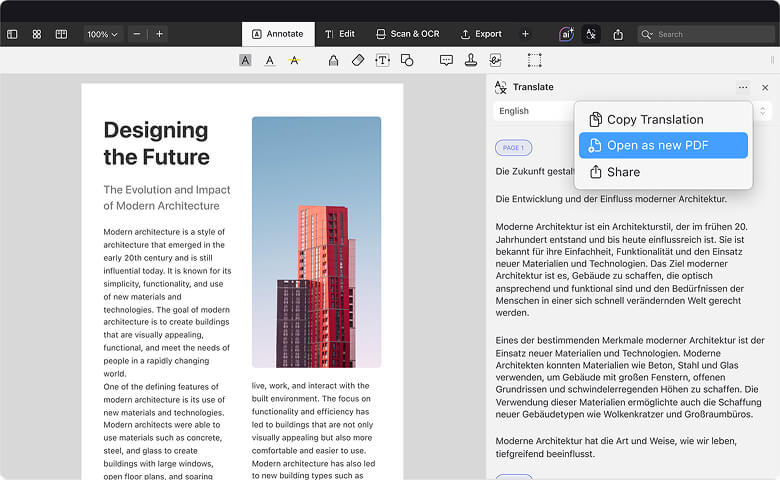Choose the underline text tool

(x=269, y=60)
